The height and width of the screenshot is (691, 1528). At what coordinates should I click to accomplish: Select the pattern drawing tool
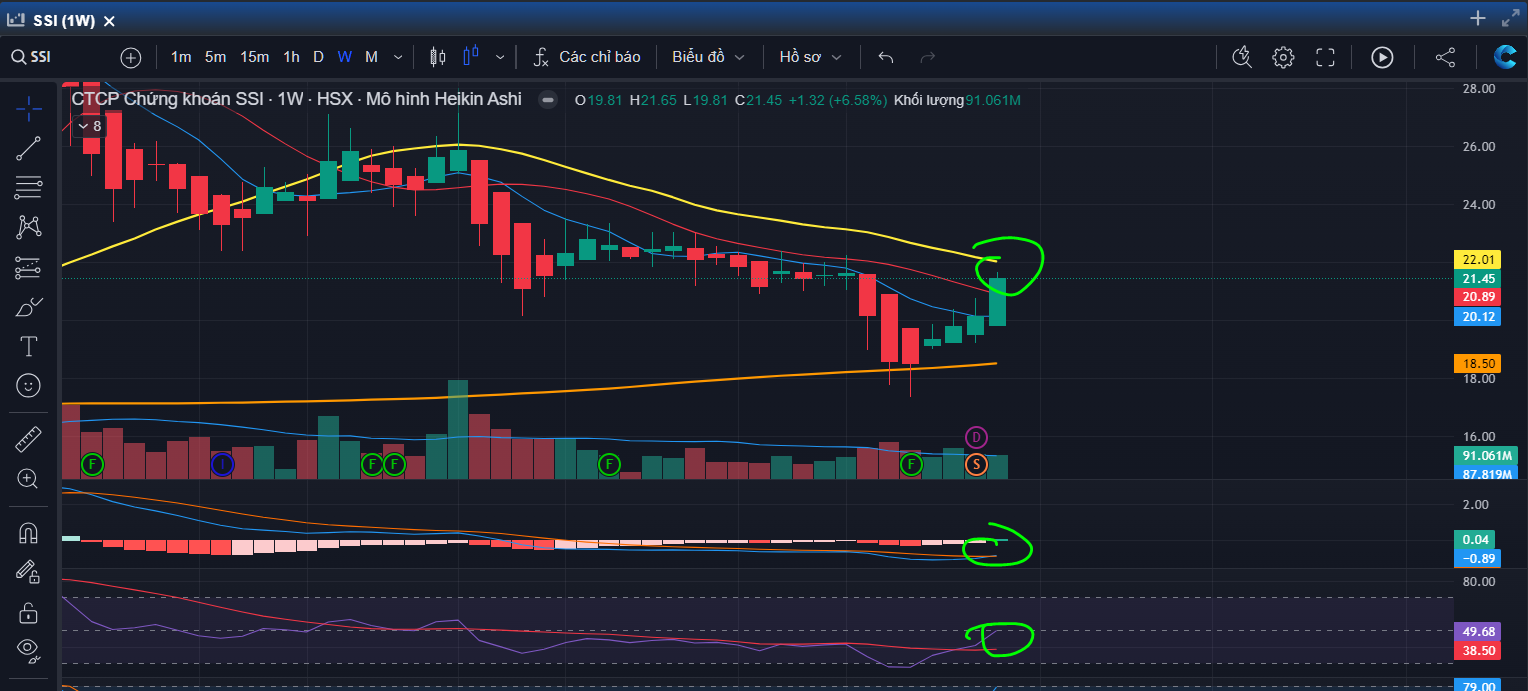(x=29, y=227)
